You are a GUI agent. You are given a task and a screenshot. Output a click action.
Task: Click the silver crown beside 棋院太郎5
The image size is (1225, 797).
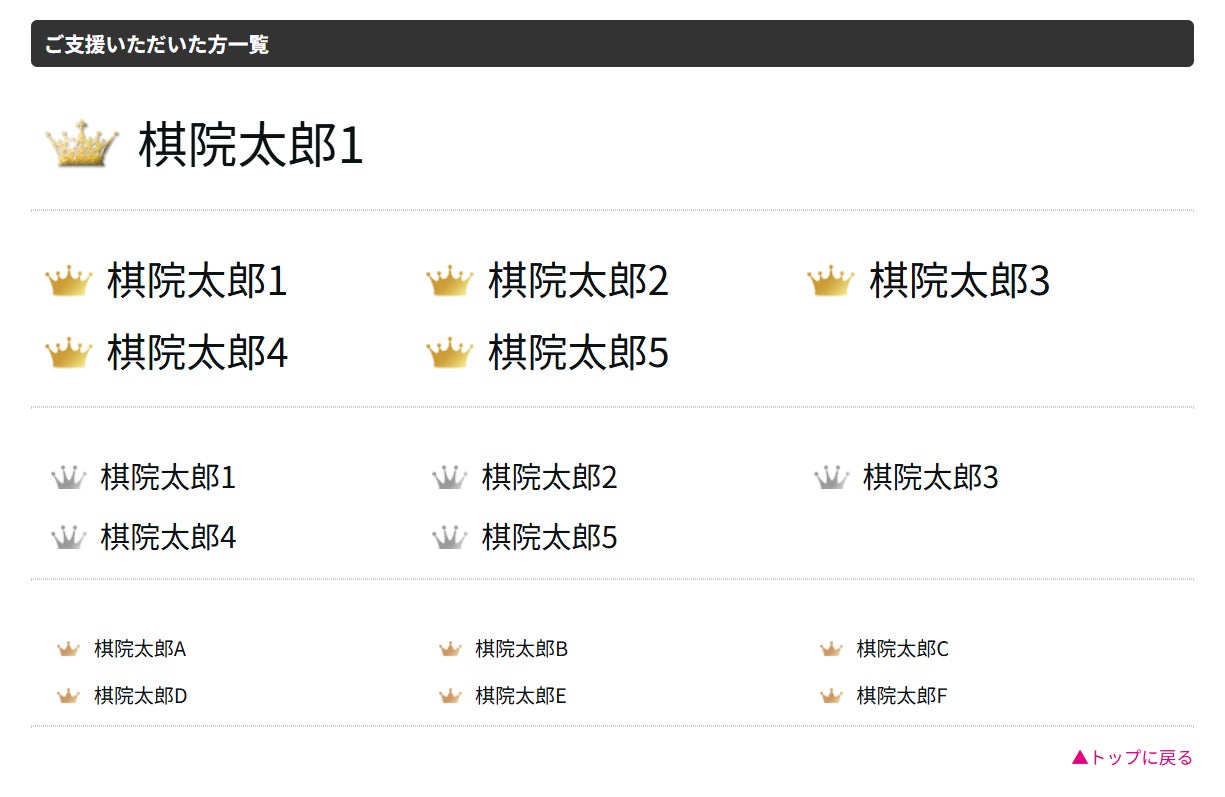(x=450, y=538)
